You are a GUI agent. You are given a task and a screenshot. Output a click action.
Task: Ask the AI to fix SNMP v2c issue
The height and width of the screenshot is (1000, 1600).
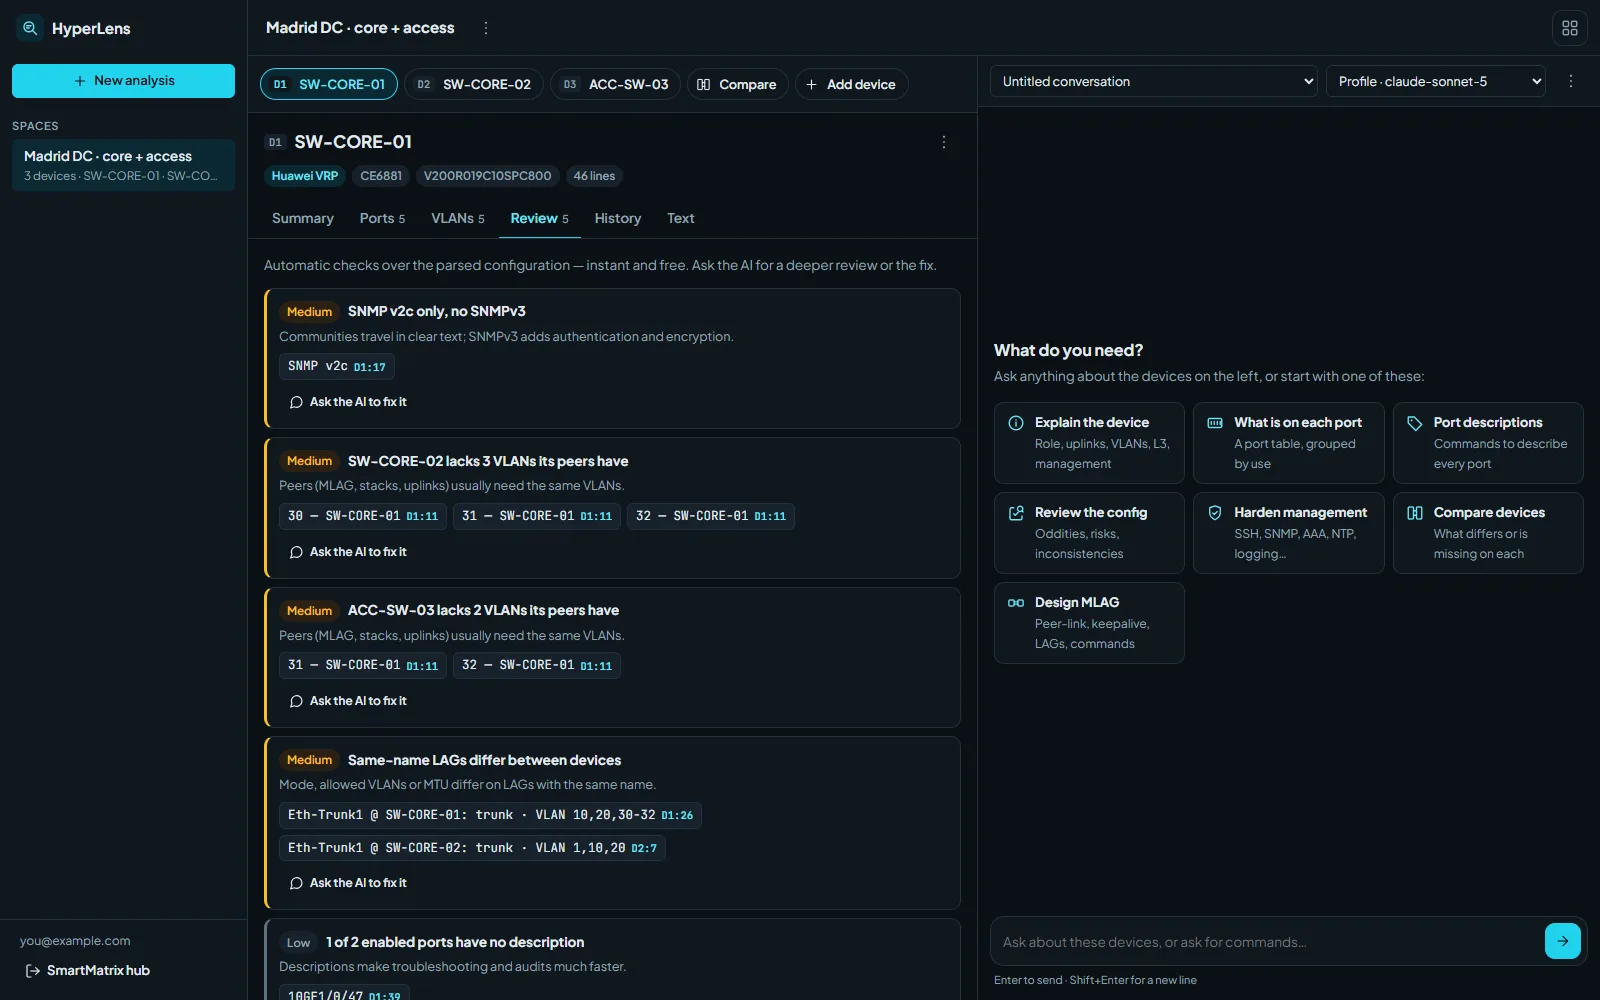coord(348,402)
